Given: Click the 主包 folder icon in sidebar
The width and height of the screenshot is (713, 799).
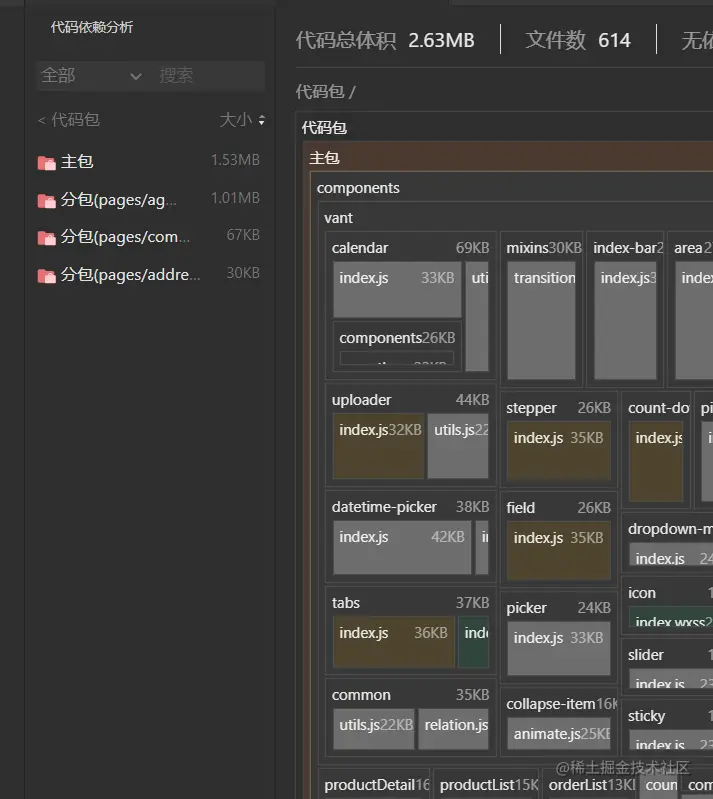Looking at the screenshot, I should tap(46, 163).
